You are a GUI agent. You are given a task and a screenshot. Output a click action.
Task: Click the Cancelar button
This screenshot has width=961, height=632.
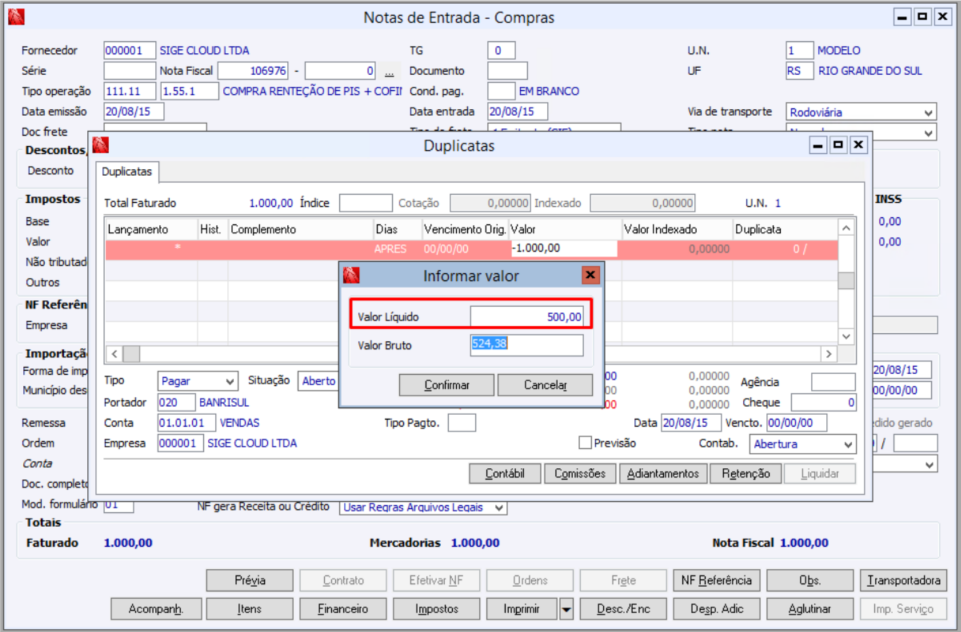545,385
